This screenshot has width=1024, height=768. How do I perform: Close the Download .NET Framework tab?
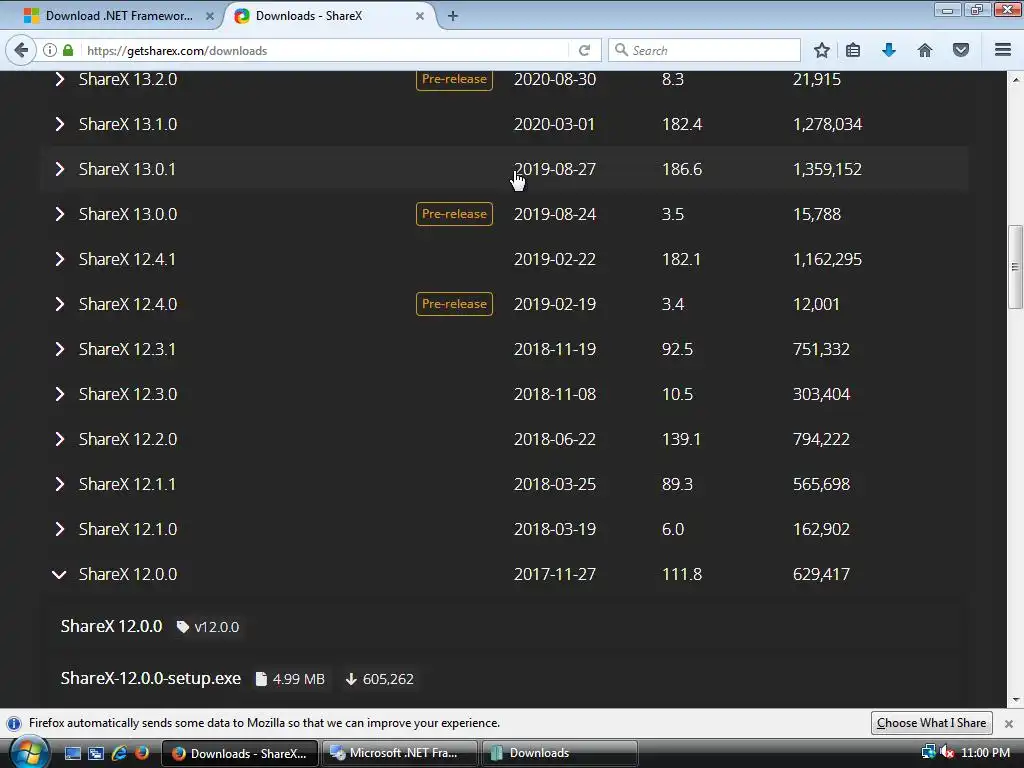click(x=210, y=16)
